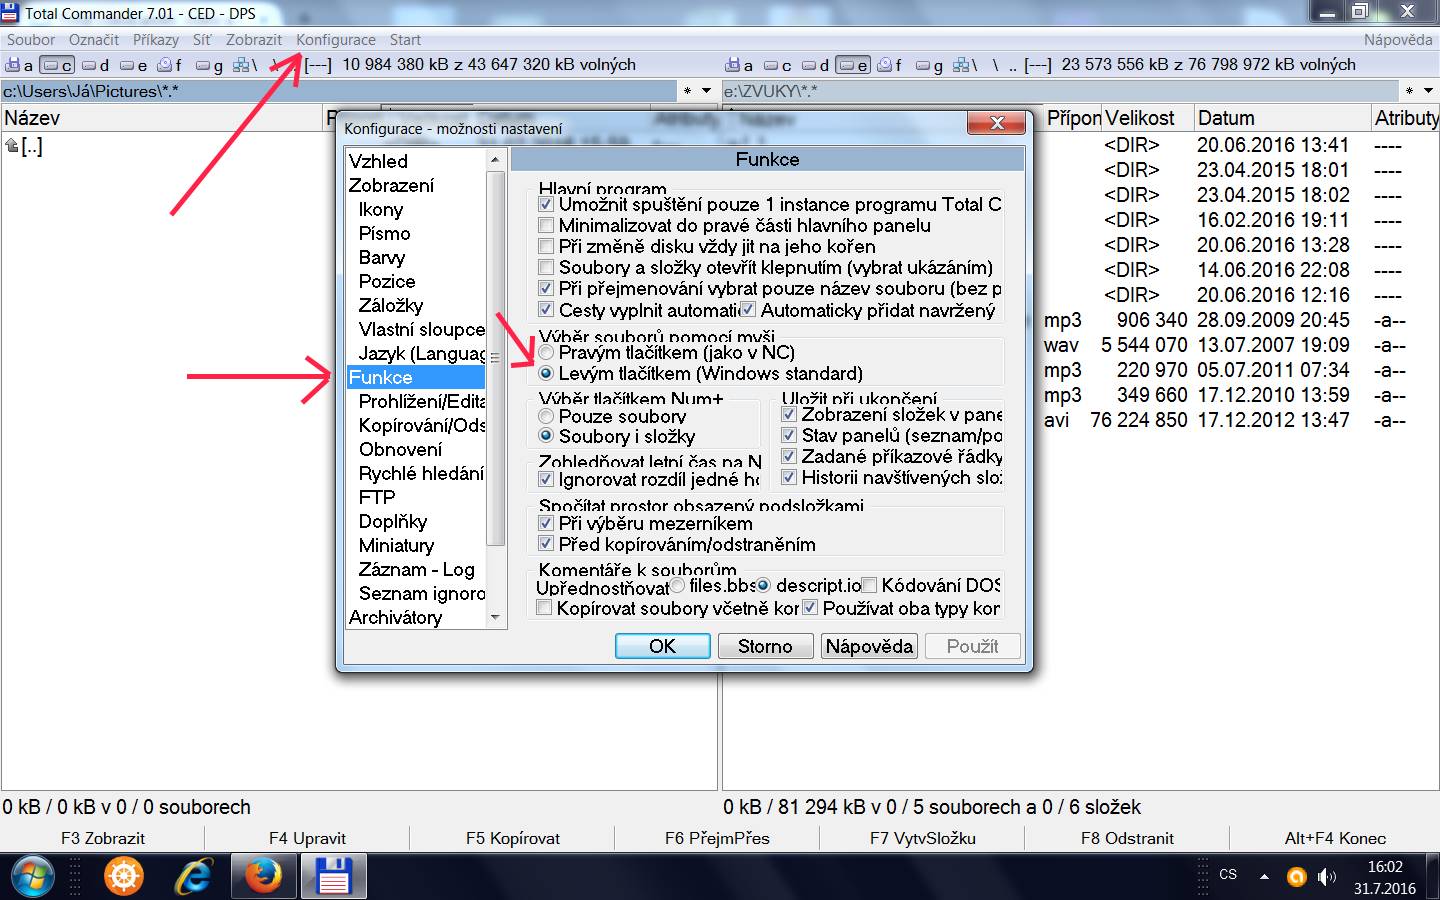The image size is (1440, 900).
Task: Select drive c in the right panel
Action: (x=777, y=65)
